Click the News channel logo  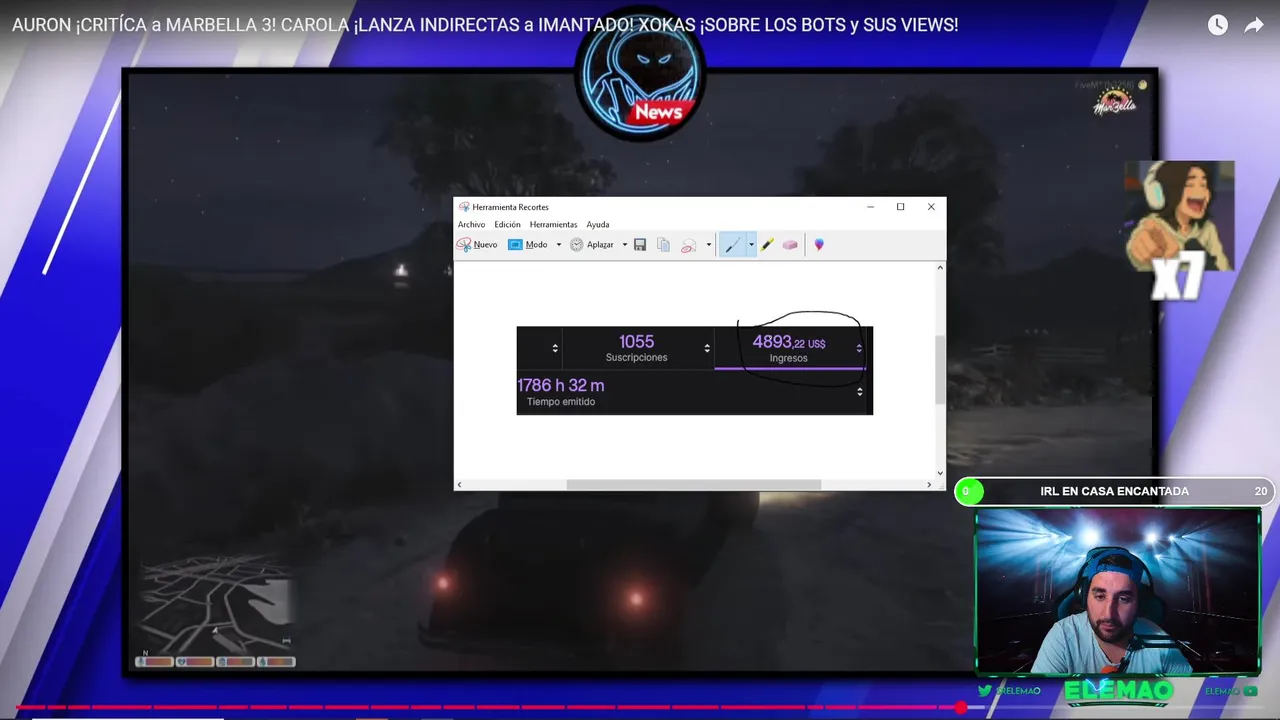[x=640, y=75]
